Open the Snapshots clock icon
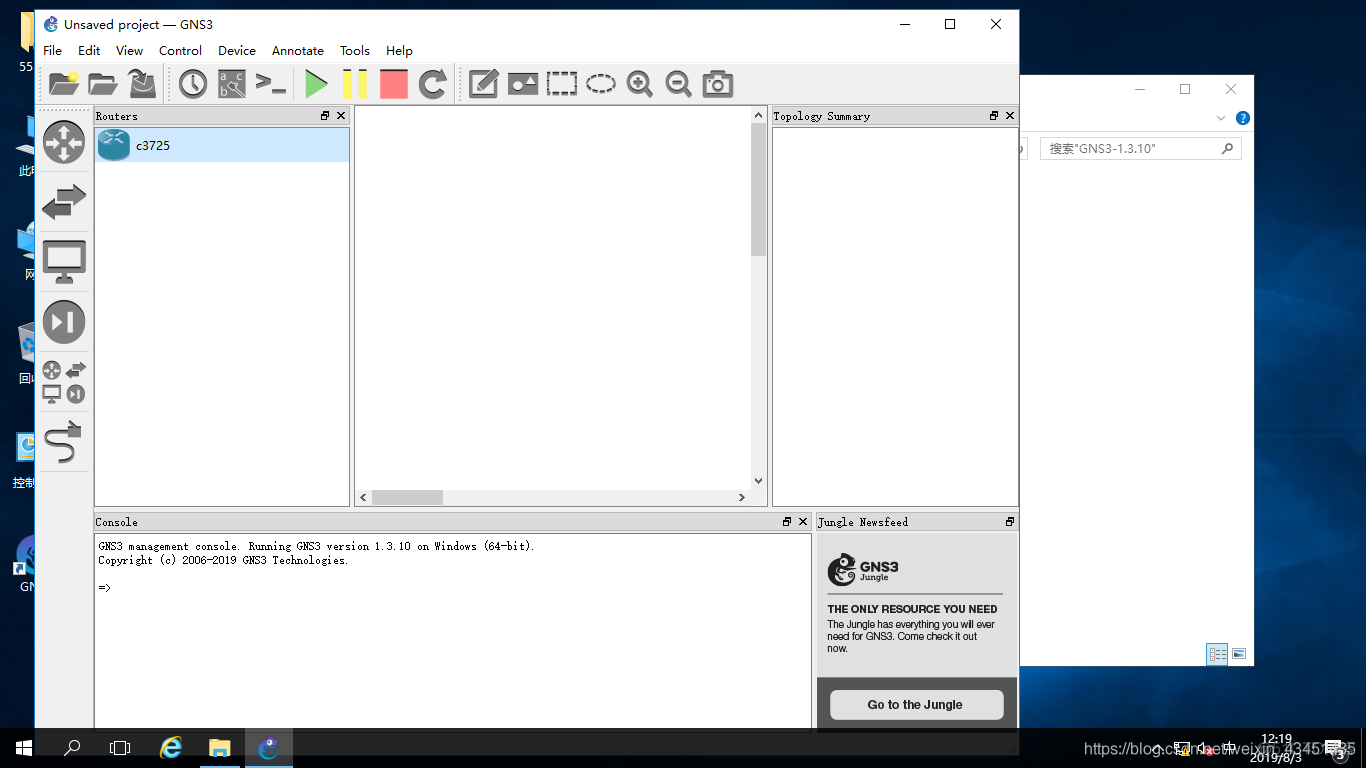Image resolution: width=1366 pixels, height=768 pixels. tap(193, 84)
